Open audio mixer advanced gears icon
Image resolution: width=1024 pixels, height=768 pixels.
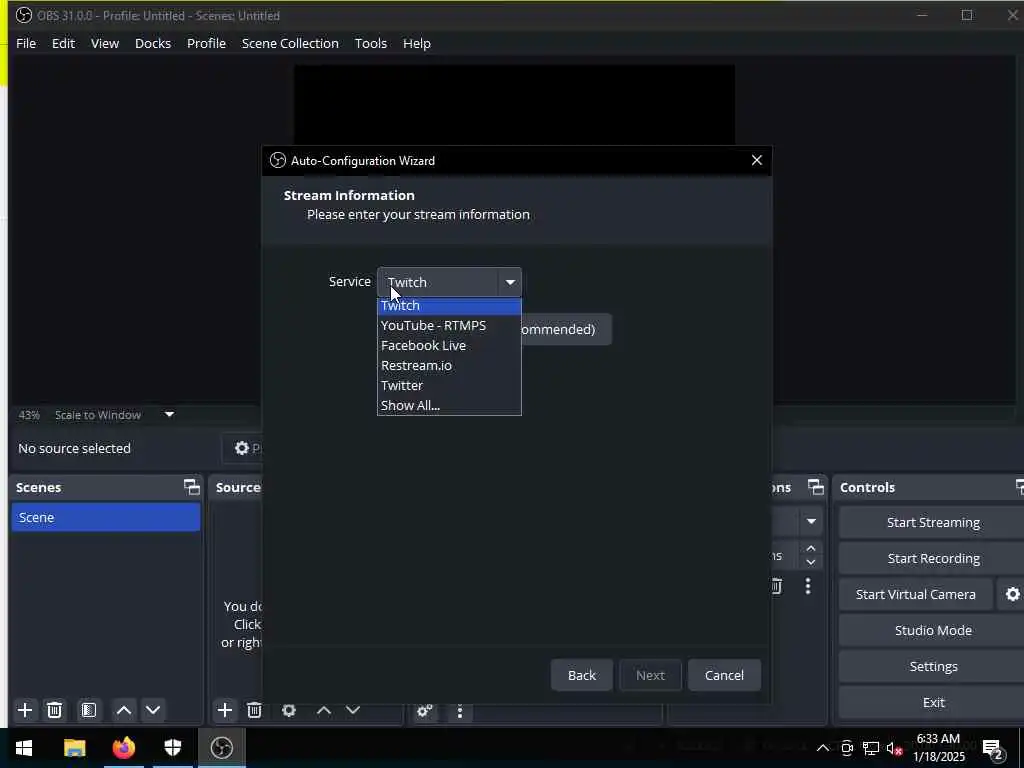(424, 711)
